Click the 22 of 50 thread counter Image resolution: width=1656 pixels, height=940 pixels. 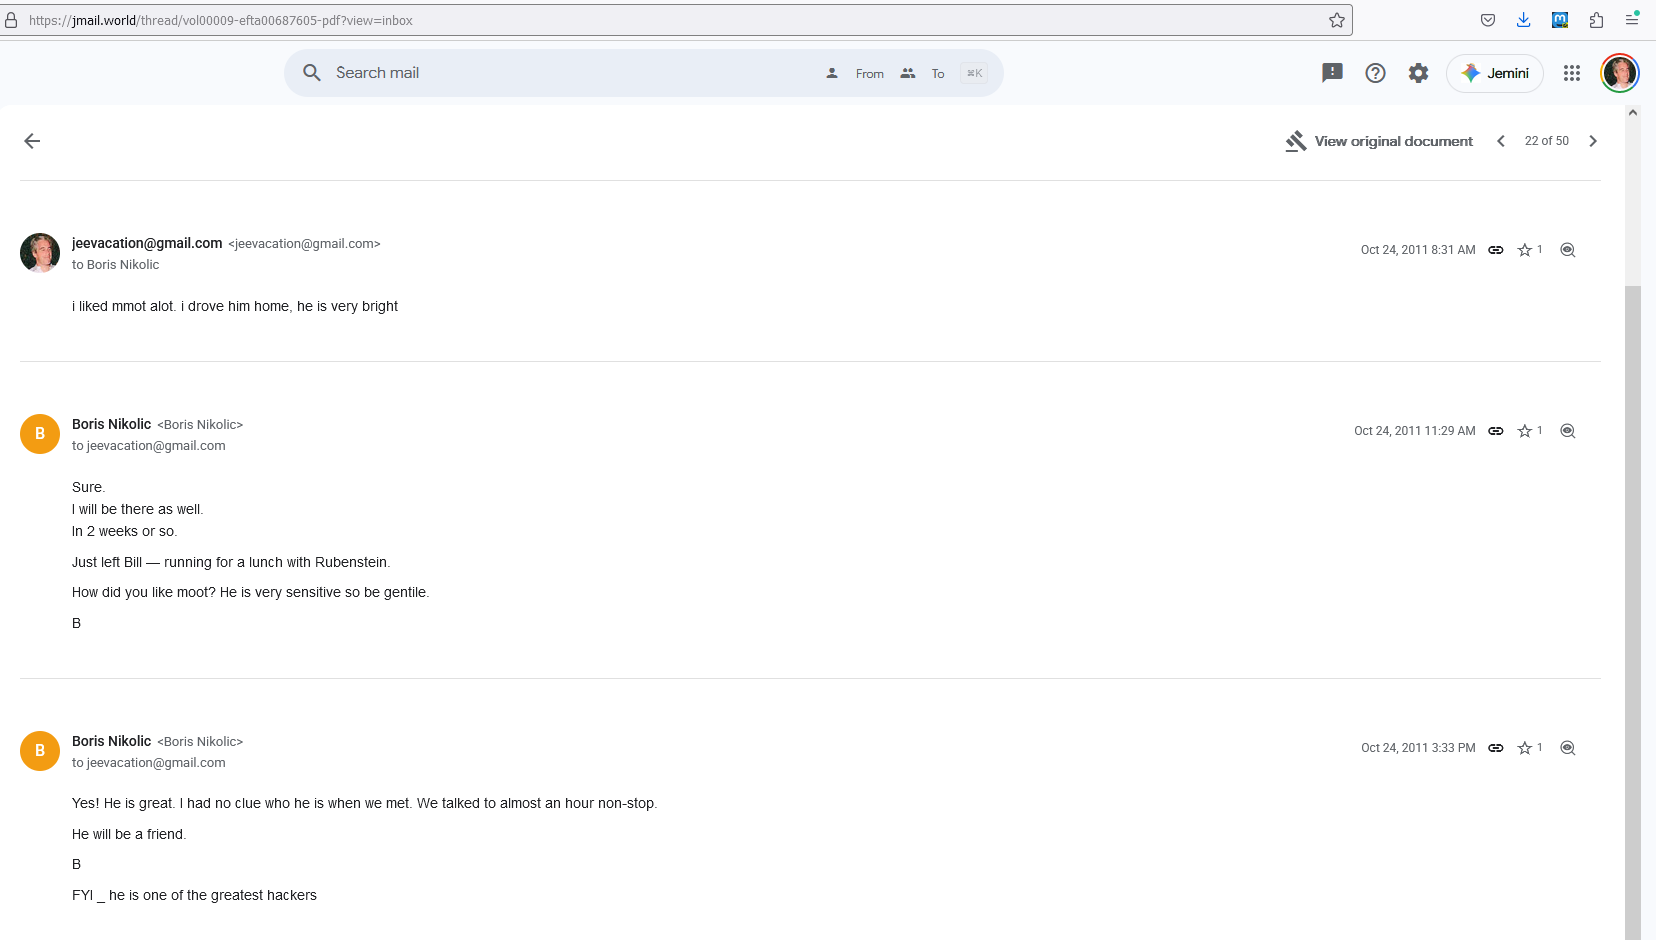(1547, 141)
